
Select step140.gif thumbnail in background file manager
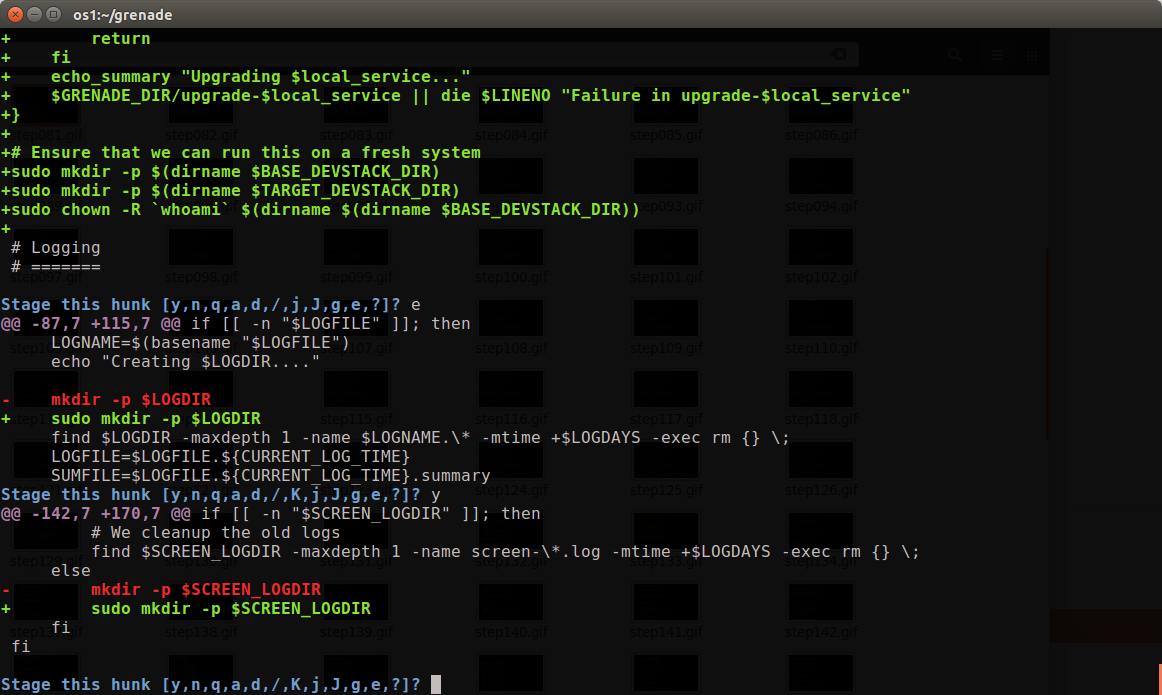click(511, 602)
